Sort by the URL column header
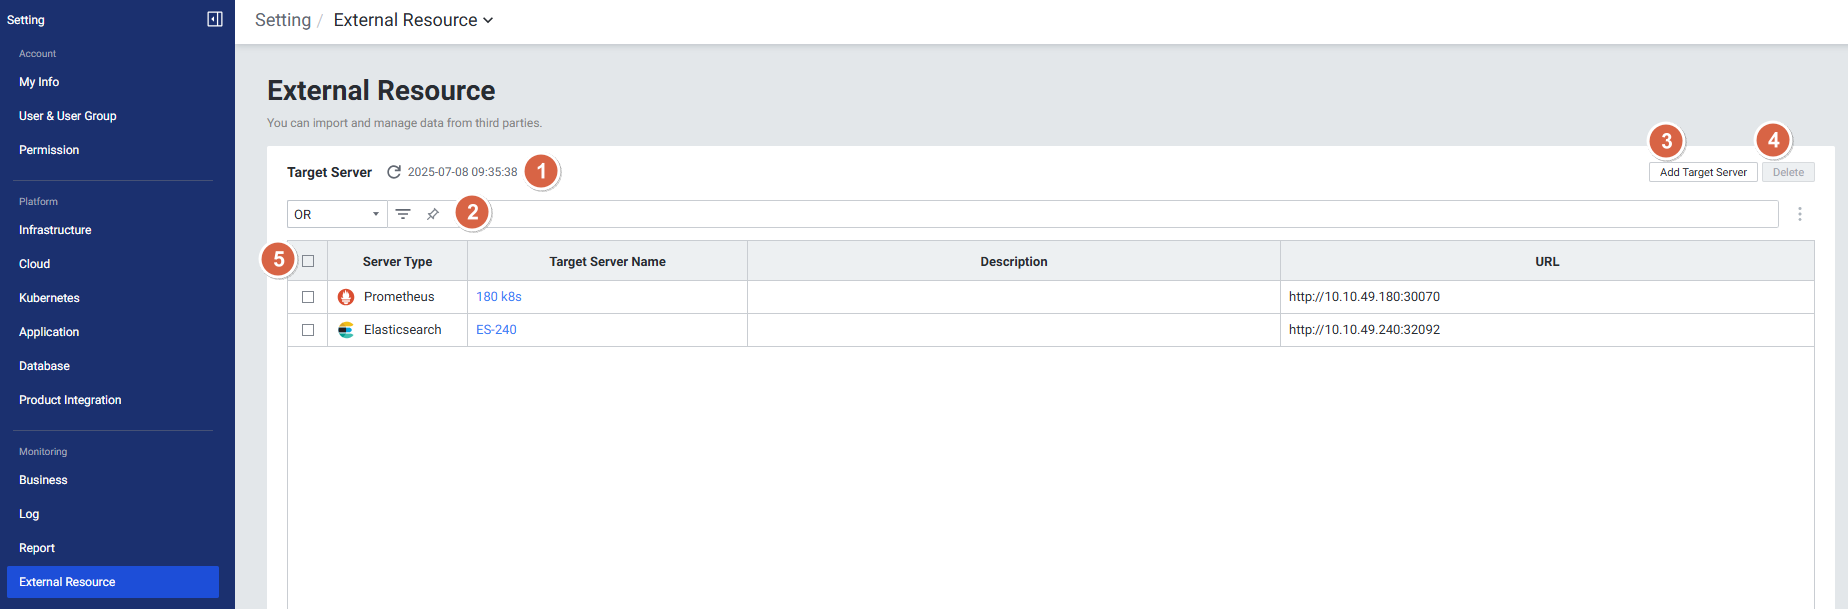 tap(1546, 261)
